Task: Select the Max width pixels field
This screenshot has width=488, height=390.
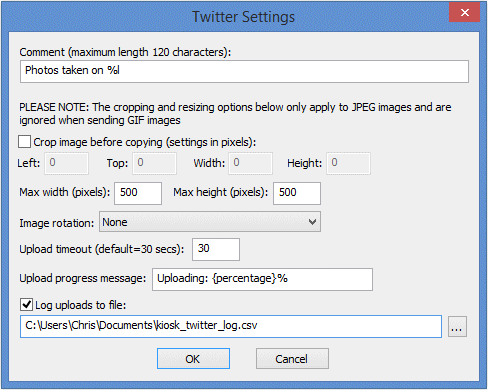Action: tap(138, 193)
